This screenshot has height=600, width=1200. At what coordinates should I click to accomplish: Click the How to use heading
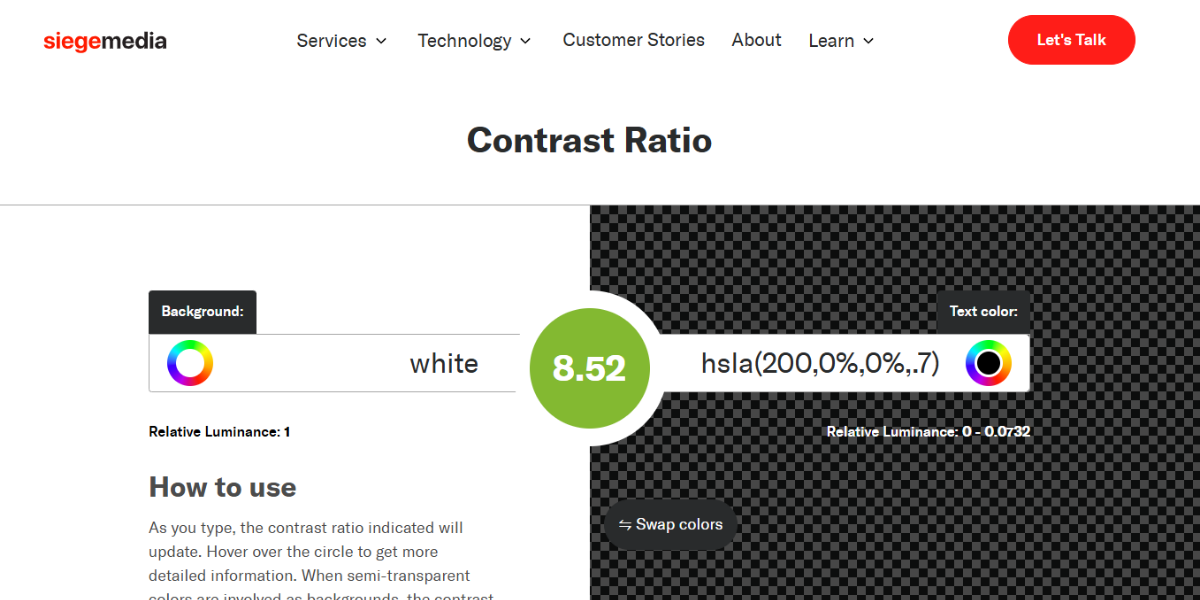coord(222,487)
